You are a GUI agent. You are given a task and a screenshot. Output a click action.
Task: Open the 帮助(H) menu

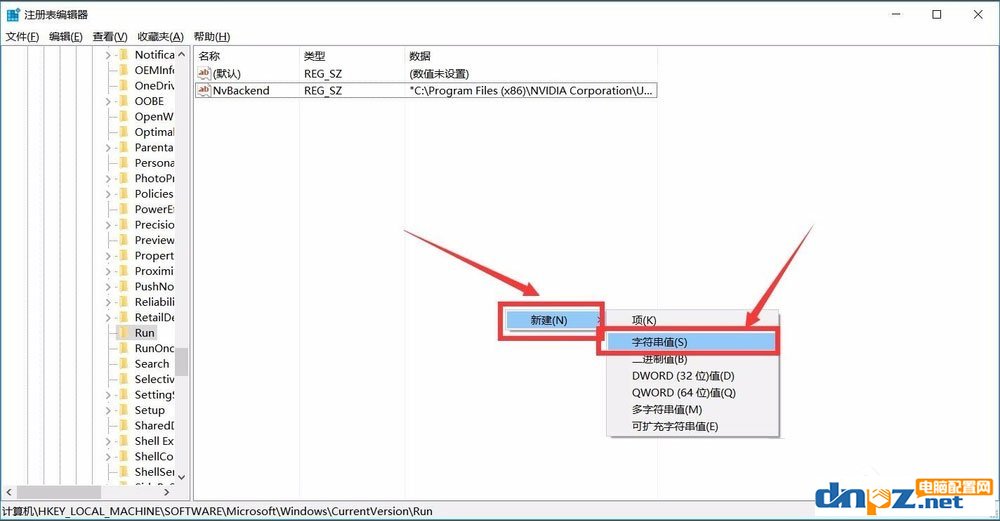tap(212, 37)
